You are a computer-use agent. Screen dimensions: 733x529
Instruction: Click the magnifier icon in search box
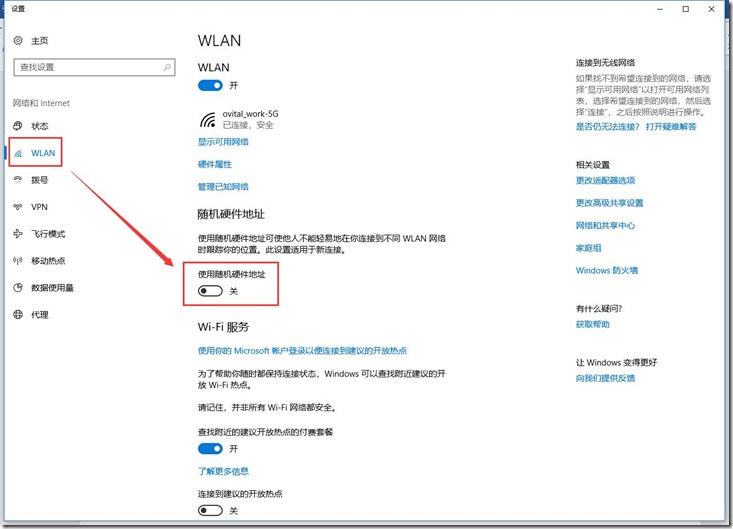pyautogui.click(x=168, y=67)
